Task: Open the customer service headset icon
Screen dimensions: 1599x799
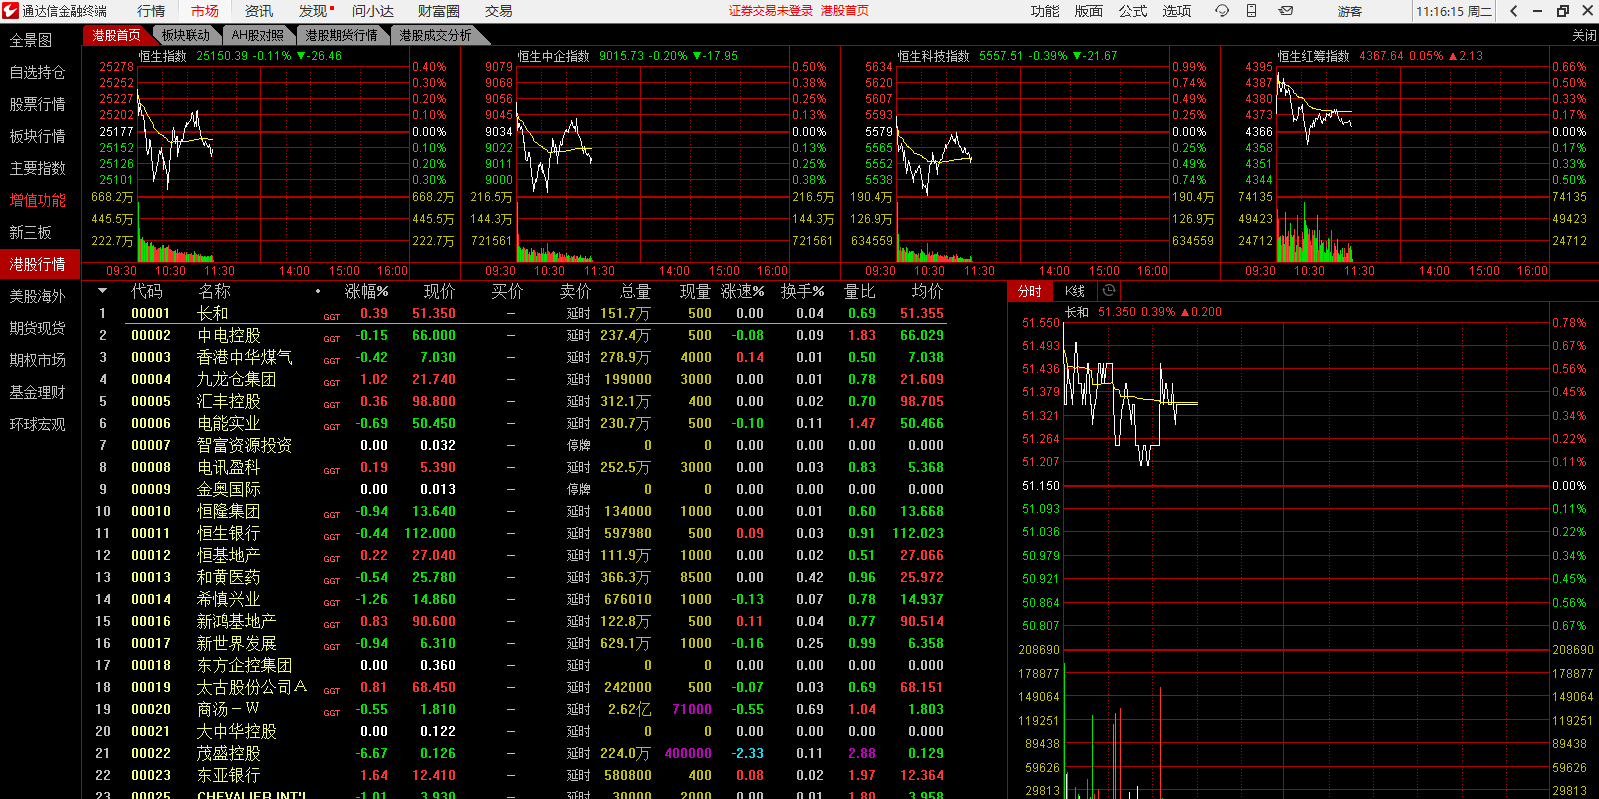Action: pyautogui.click(x=1222, y=11)
